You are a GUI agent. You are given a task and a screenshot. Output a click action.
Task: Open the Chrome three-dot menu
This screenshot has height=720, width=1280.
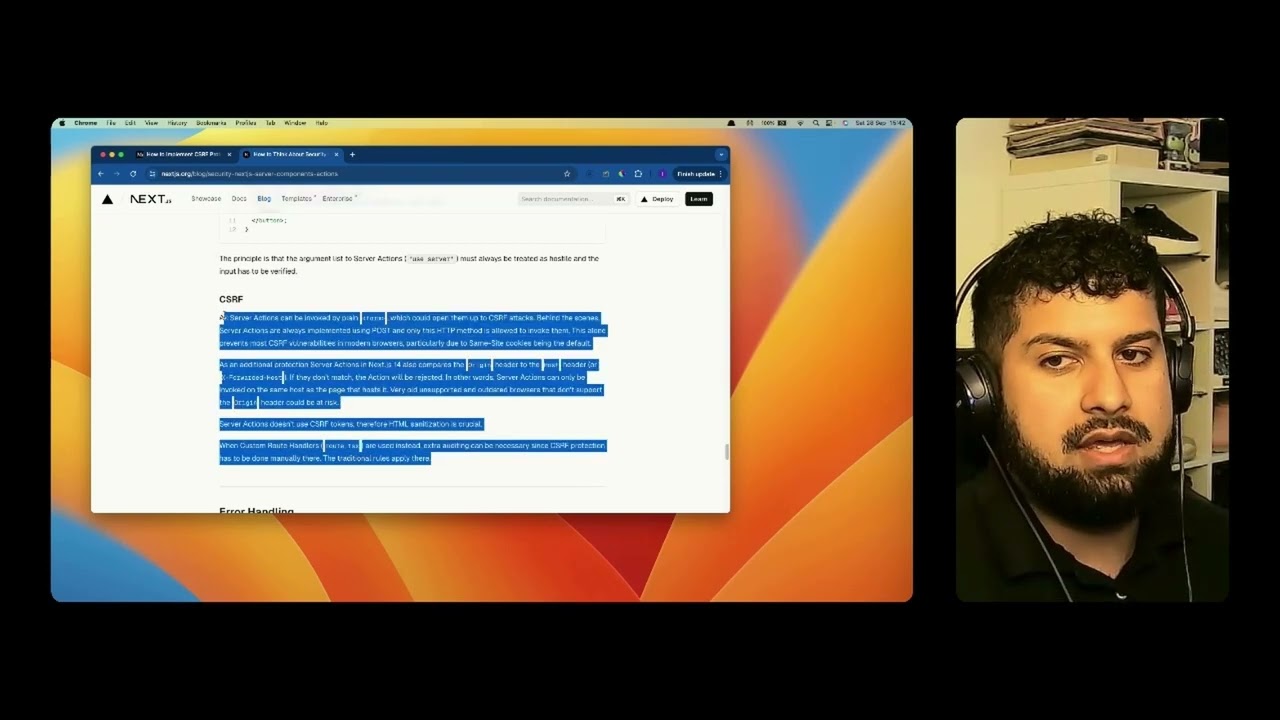(x=720, y=174)
